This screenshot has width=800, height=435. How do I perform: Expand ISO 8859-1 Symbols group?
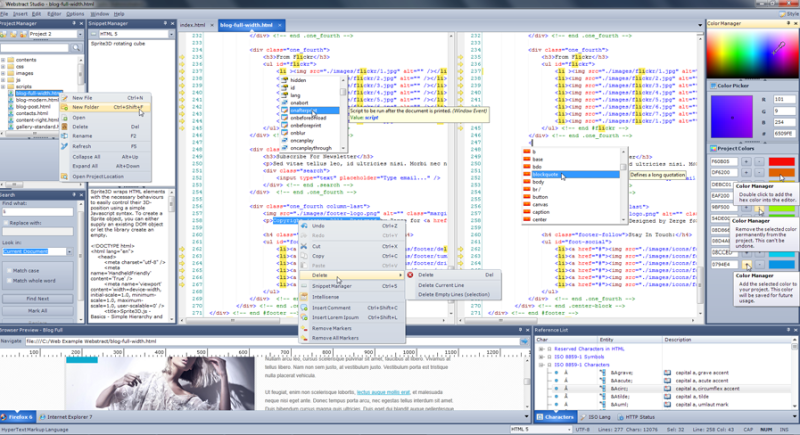pos(541,357)
